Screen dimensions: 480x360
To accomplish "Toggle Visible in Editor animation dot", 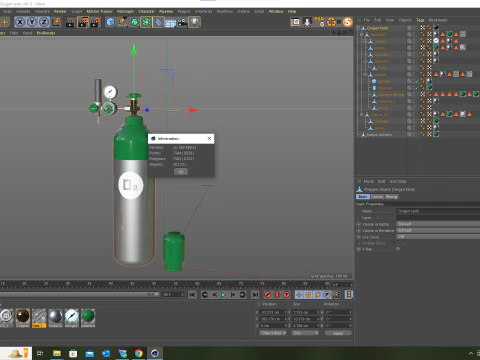I will coord(359,224).
